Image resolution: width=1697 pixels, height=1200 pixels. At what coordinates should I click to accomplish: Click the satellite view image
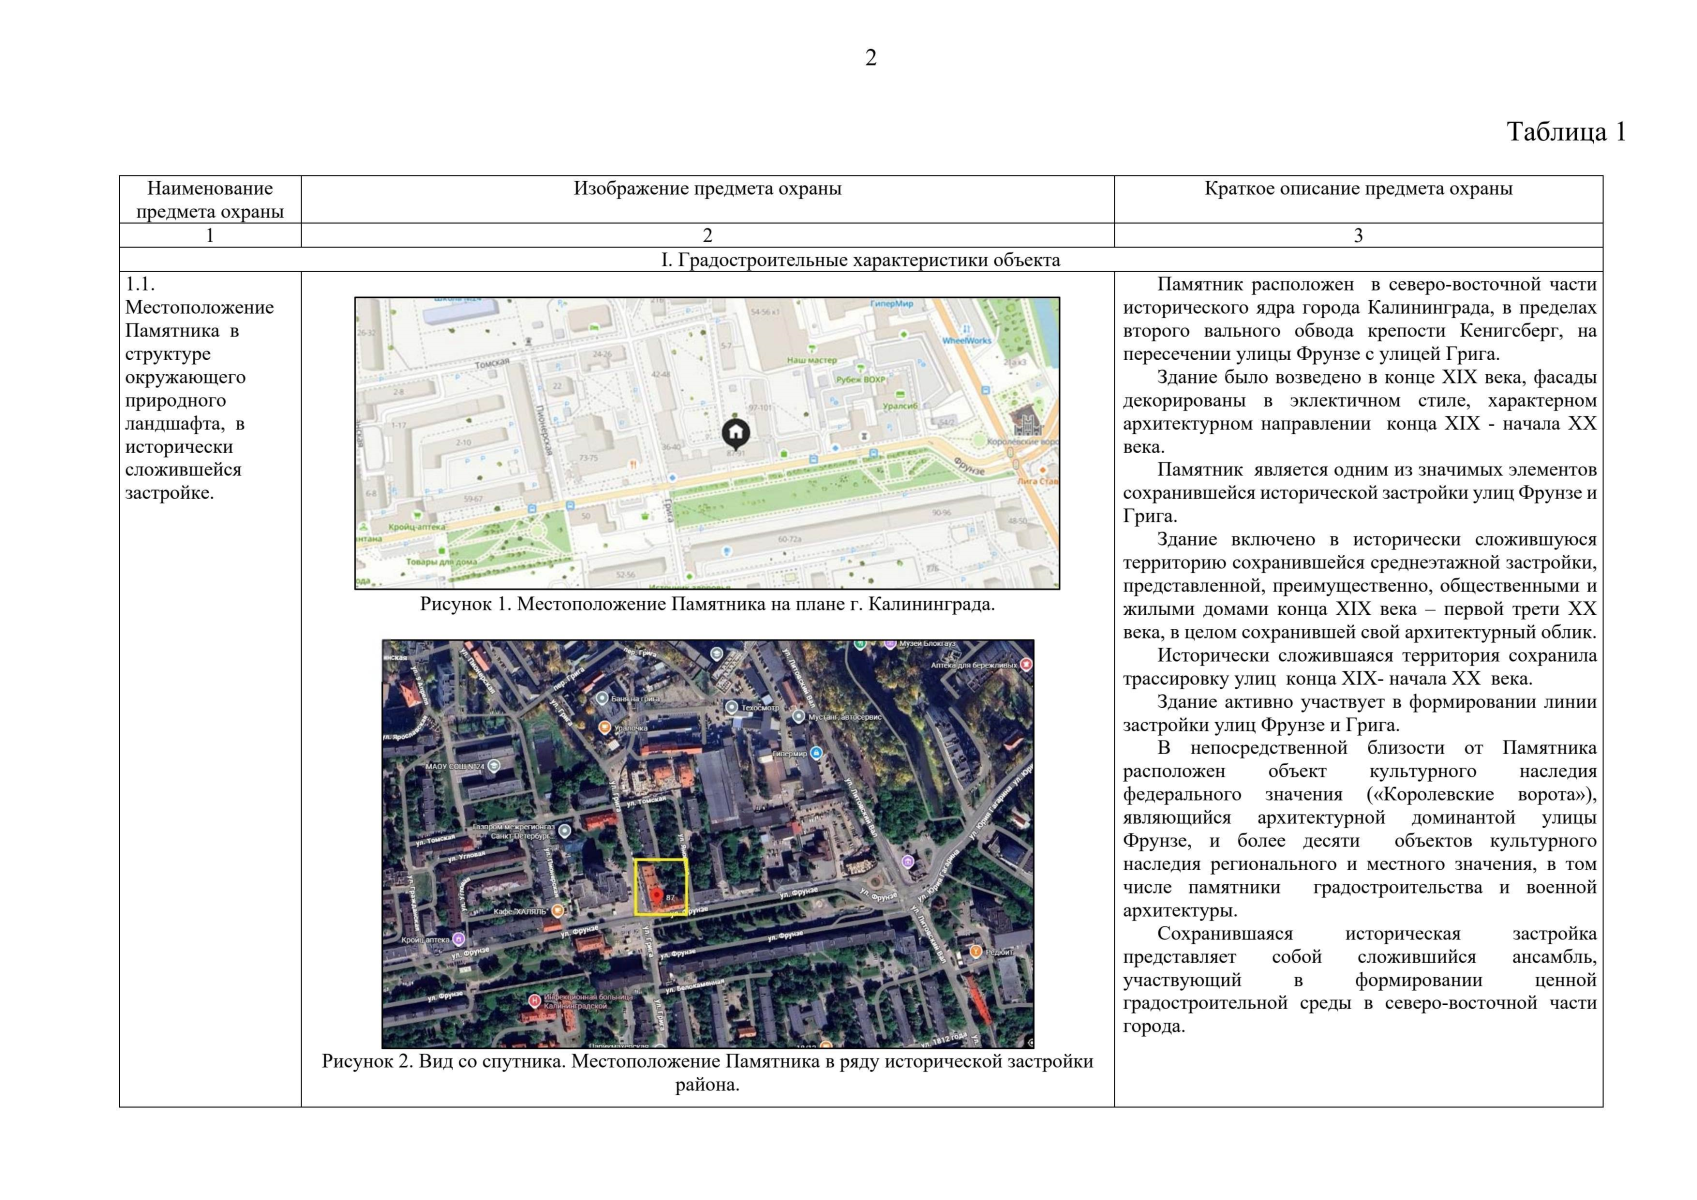click(x=708, y=844)
